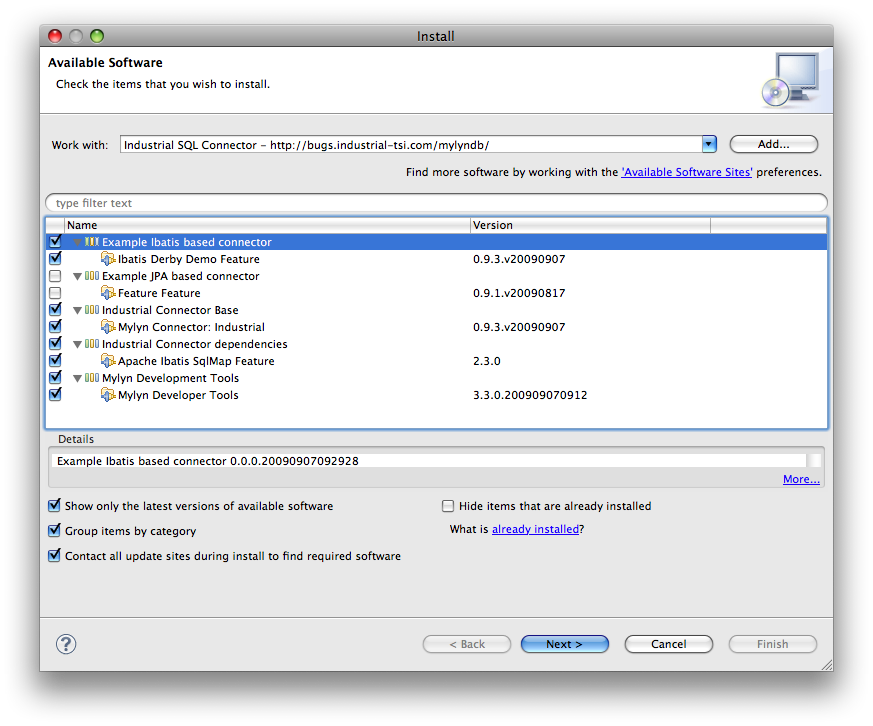
Task: Click the Mylyn Connector: Industrial feature icon
Action: pos(108,327)
